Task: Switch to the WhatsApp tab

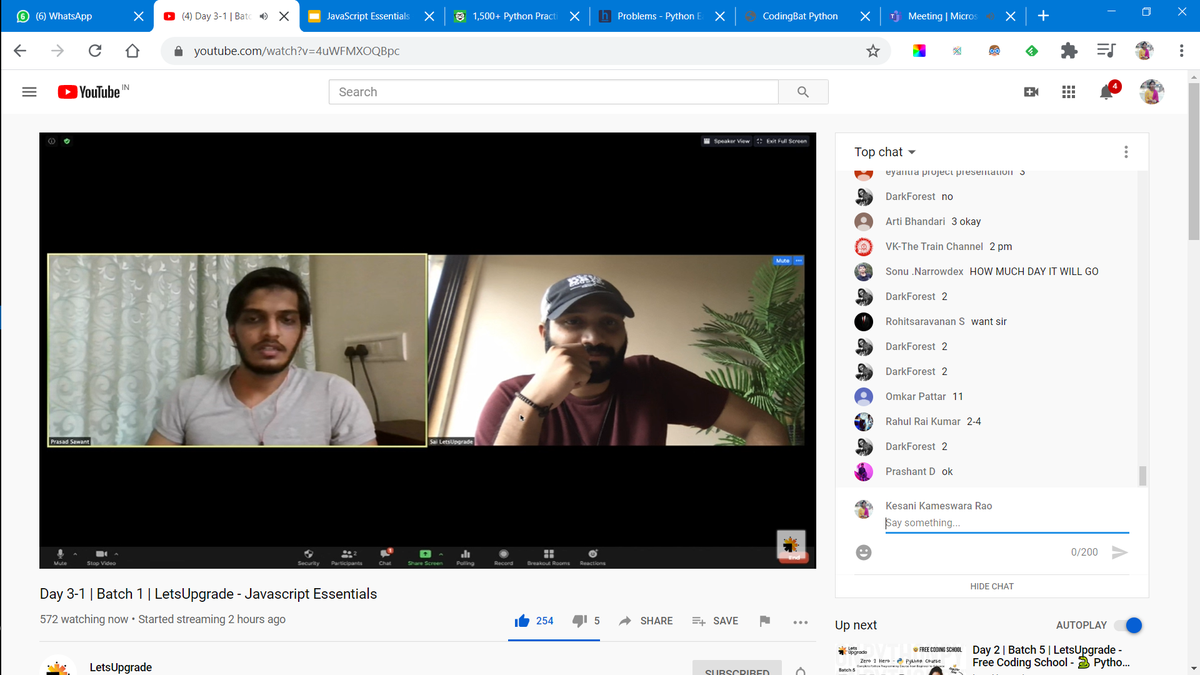Action: 77,16
